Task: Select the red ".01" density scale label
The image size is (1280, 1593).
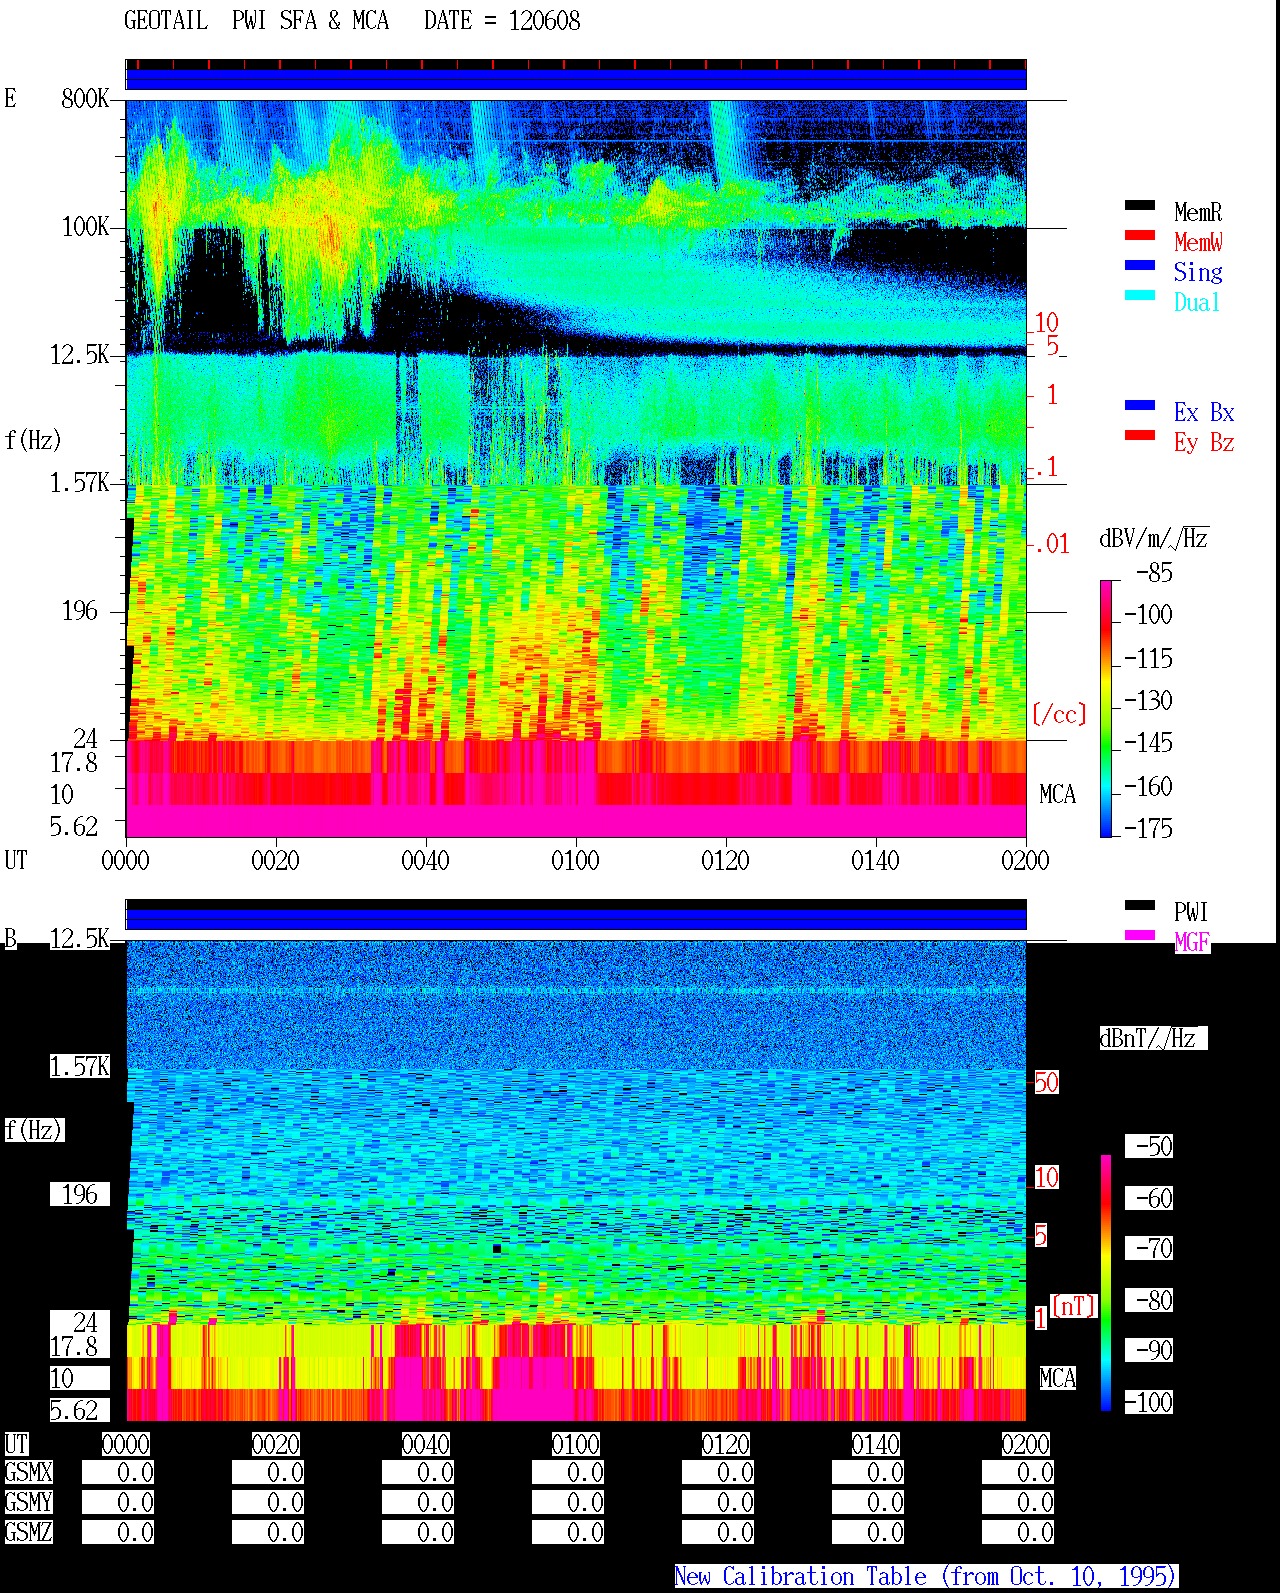Action: (1051, 544)
